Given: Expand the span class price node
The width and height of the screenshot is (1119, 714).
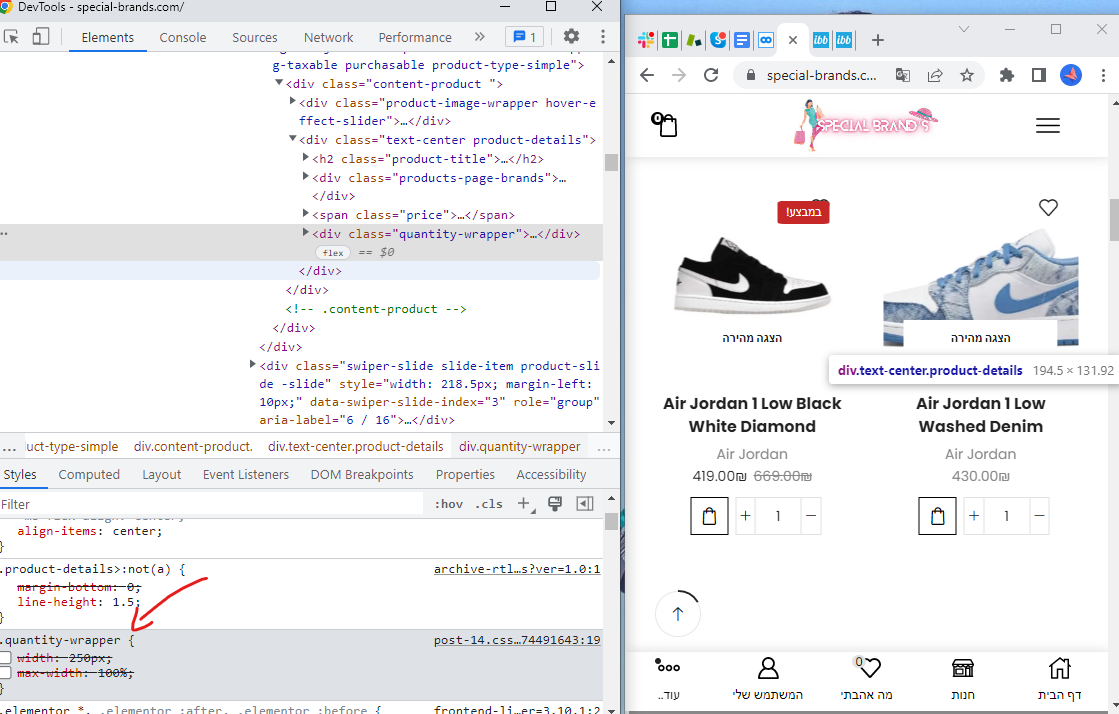Looking at the screenshot, I should click(x=305, y=213).
